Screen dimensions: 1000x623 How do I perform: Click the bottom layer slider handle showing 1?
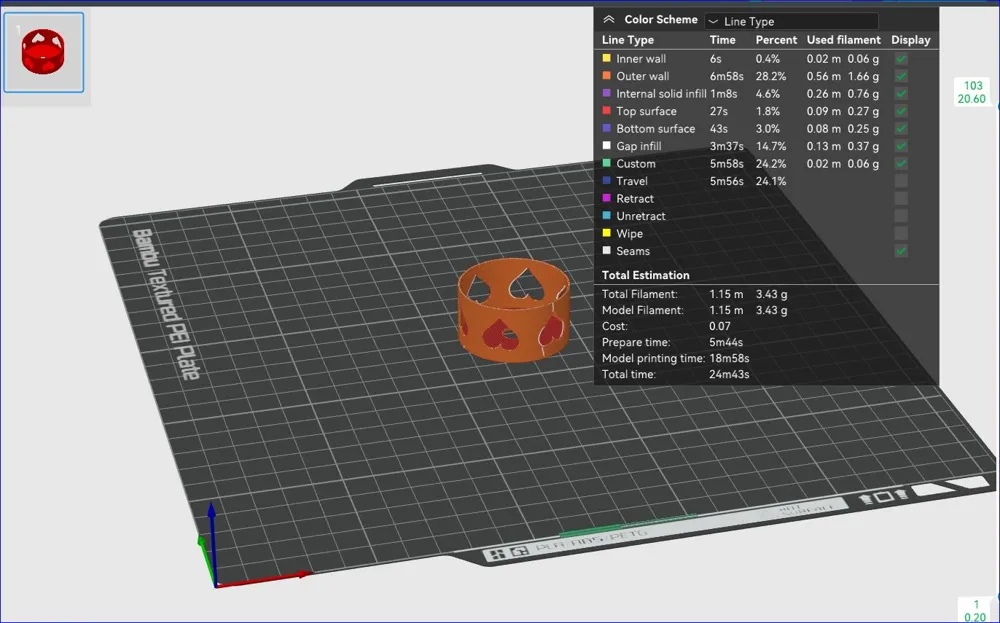coord(975,610)
